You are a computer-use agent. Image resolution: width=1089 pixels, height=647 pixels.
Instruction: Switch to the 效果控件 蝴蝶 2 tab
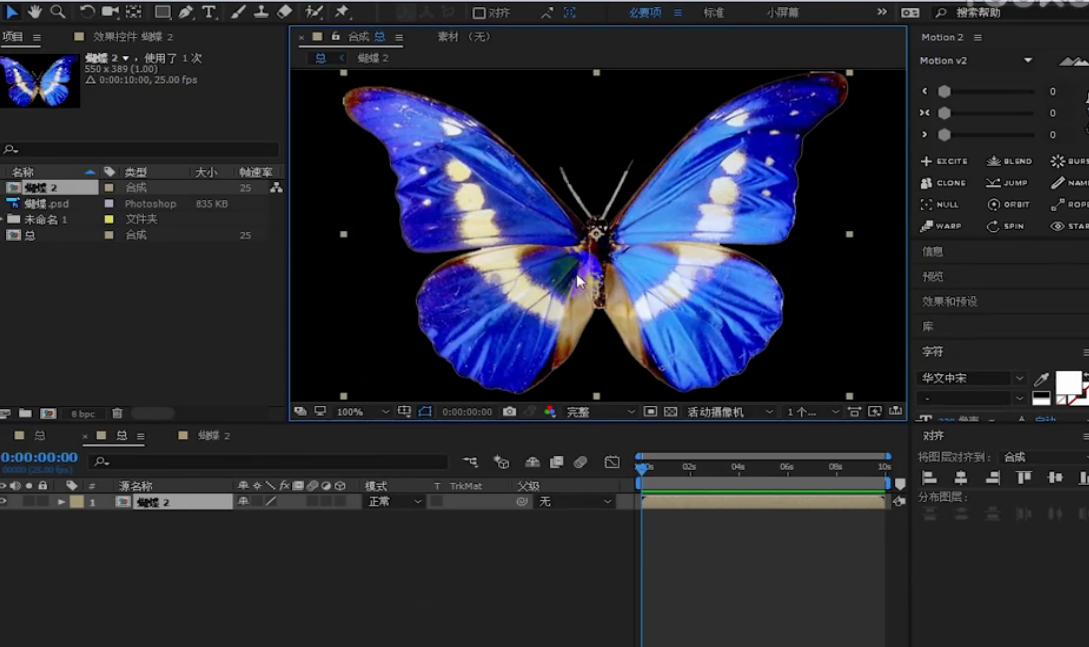pos(133,37)
